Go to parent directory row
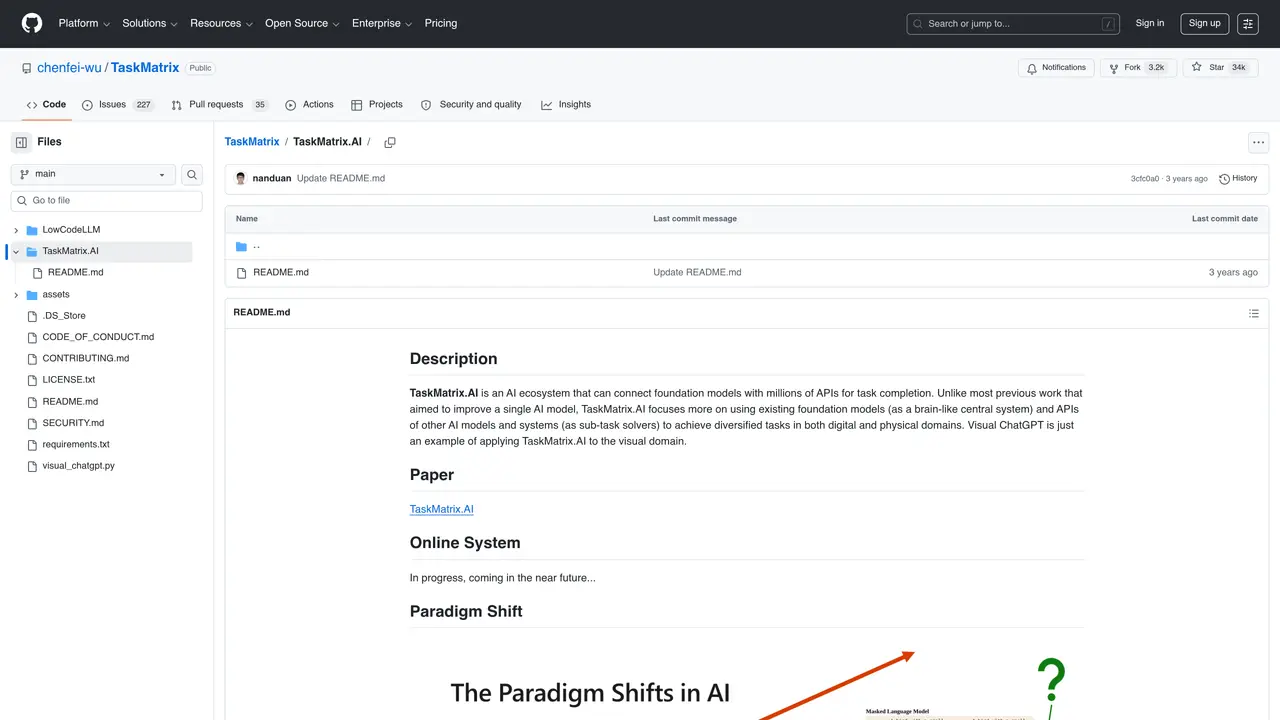Viewport: 1280px width, 720px height. tap(747, 246)
